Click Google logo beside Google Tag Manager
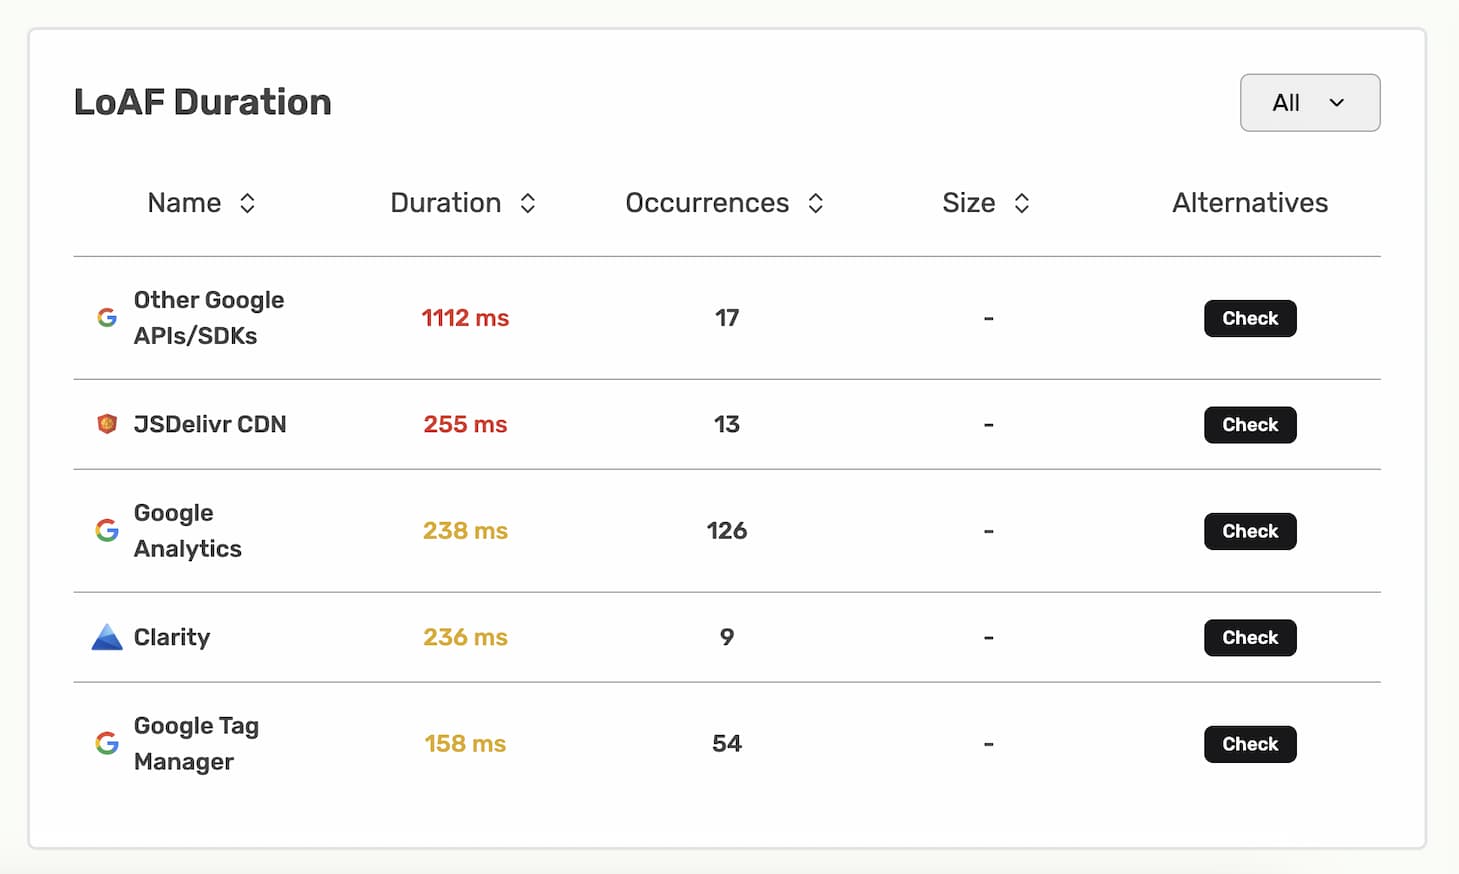Image resolution: width=1459 pixels, height=874 pixels. (107, 744)
